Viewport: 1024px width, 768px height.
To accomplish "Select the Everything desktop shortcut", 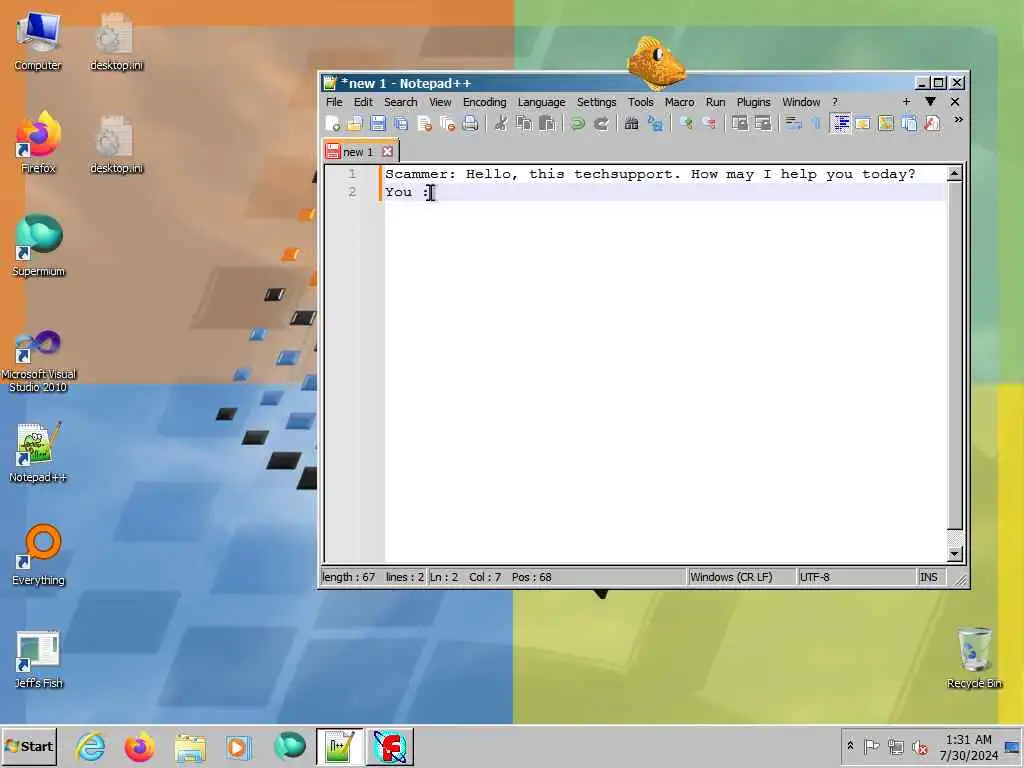I will (x=39, y=554).
